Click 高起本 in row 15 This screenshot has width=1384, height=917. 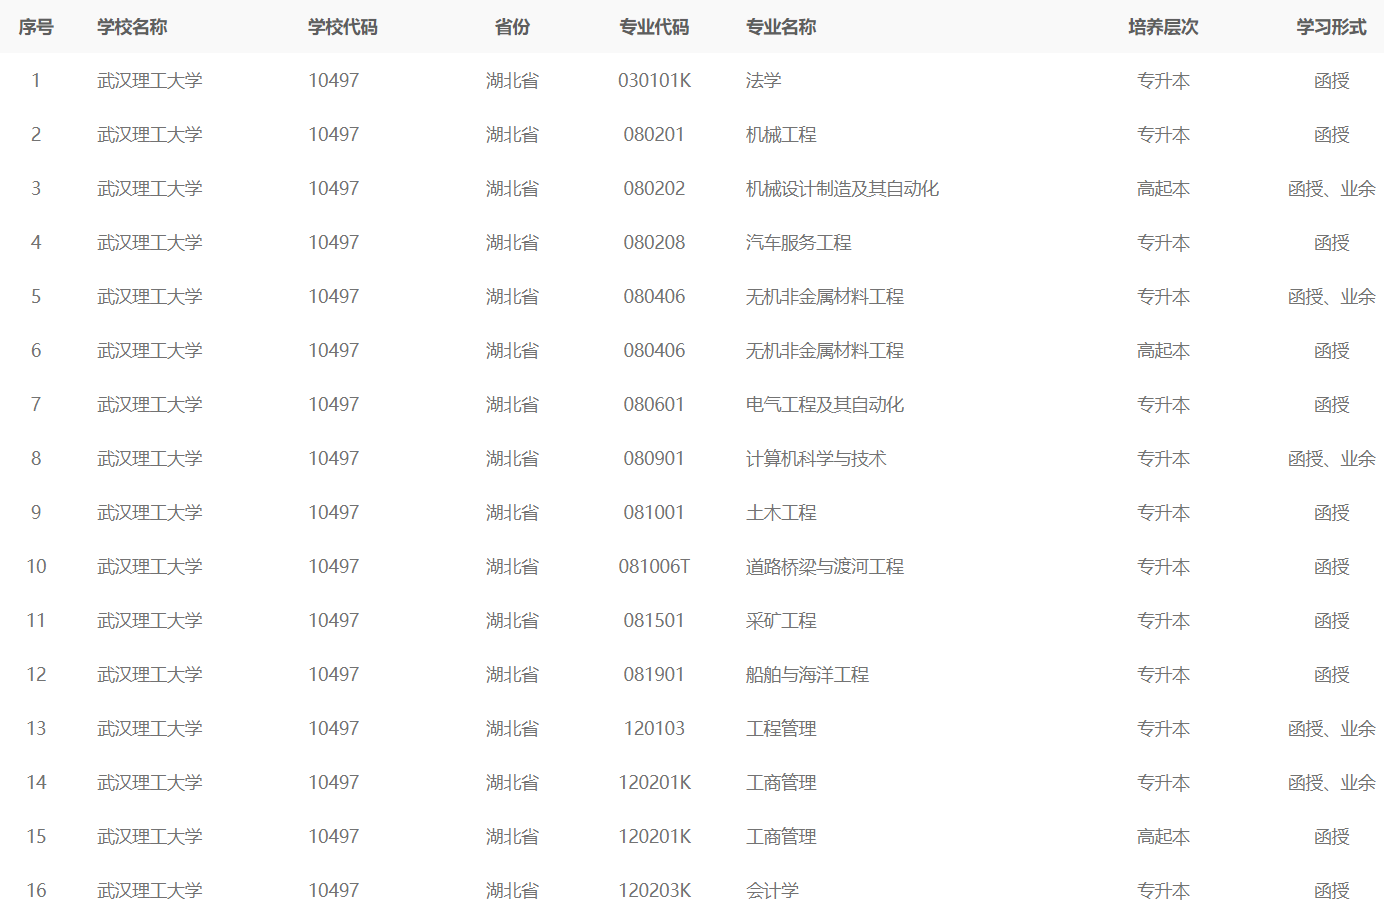point(1163,837)
